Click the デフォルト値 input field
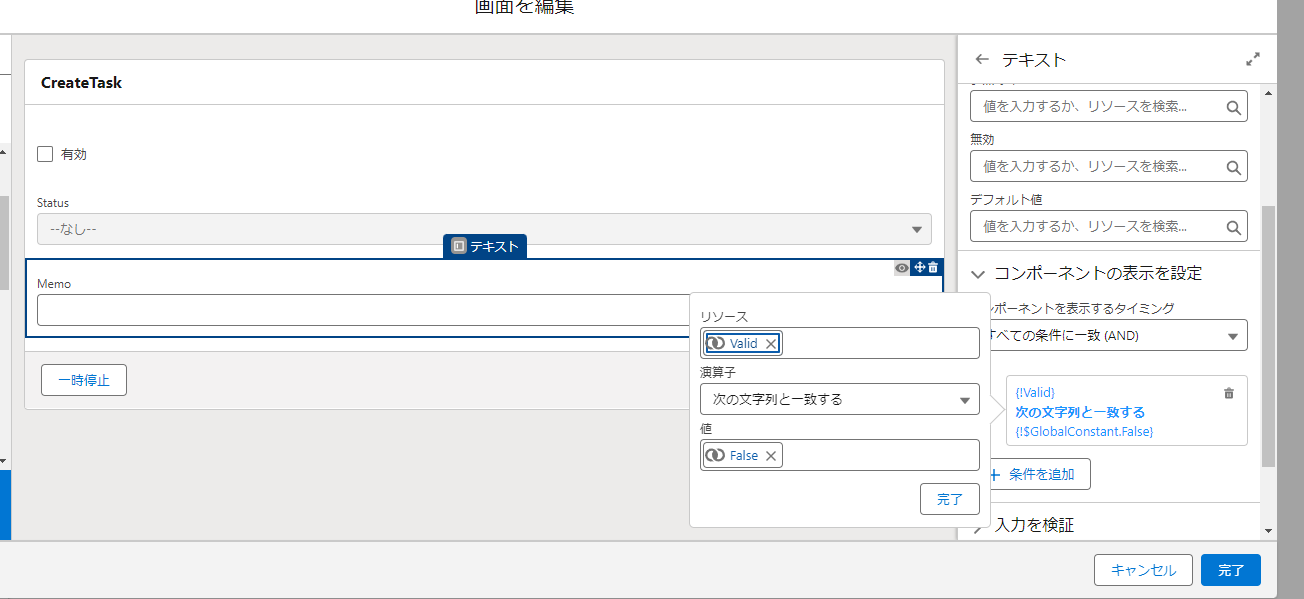Viewport: 1304px width, 599px height. pos(1109,226)
